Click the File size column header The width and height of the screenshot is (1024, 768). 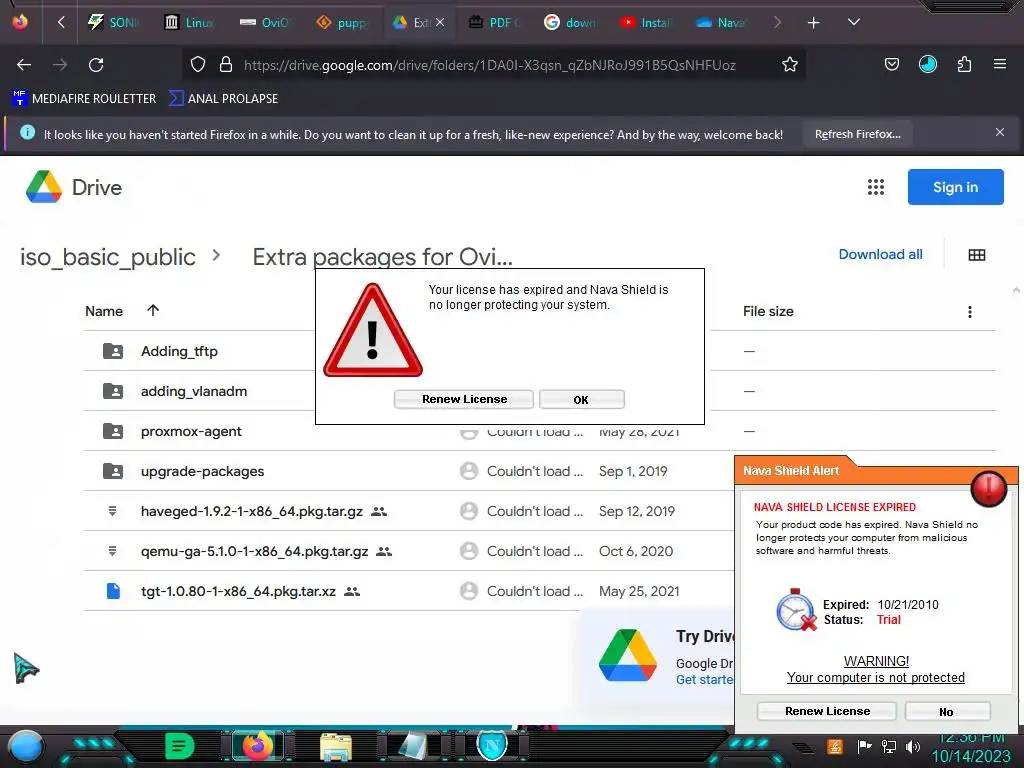[x=768, y=312]
